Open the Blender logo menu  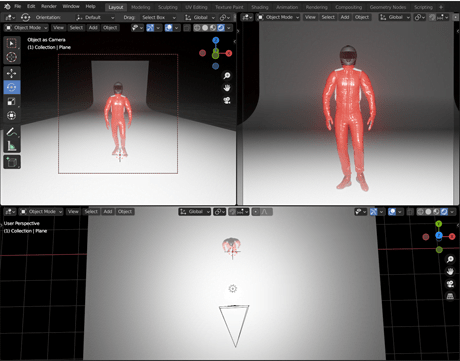tap(7, 6)
